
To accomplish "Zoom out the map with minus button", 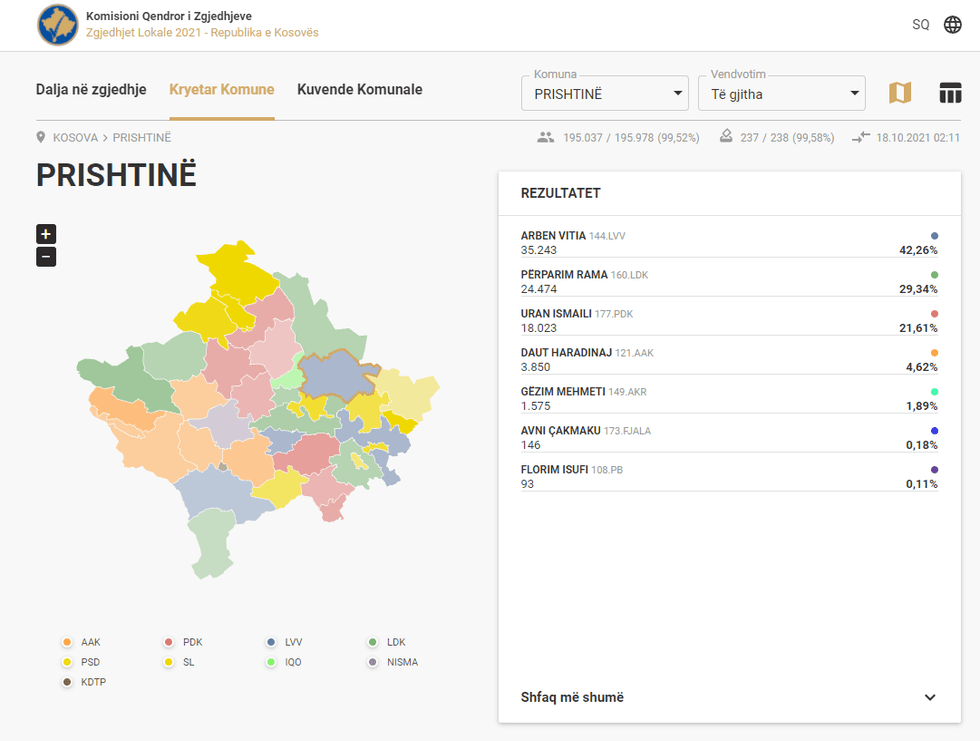I will [46, 257].
